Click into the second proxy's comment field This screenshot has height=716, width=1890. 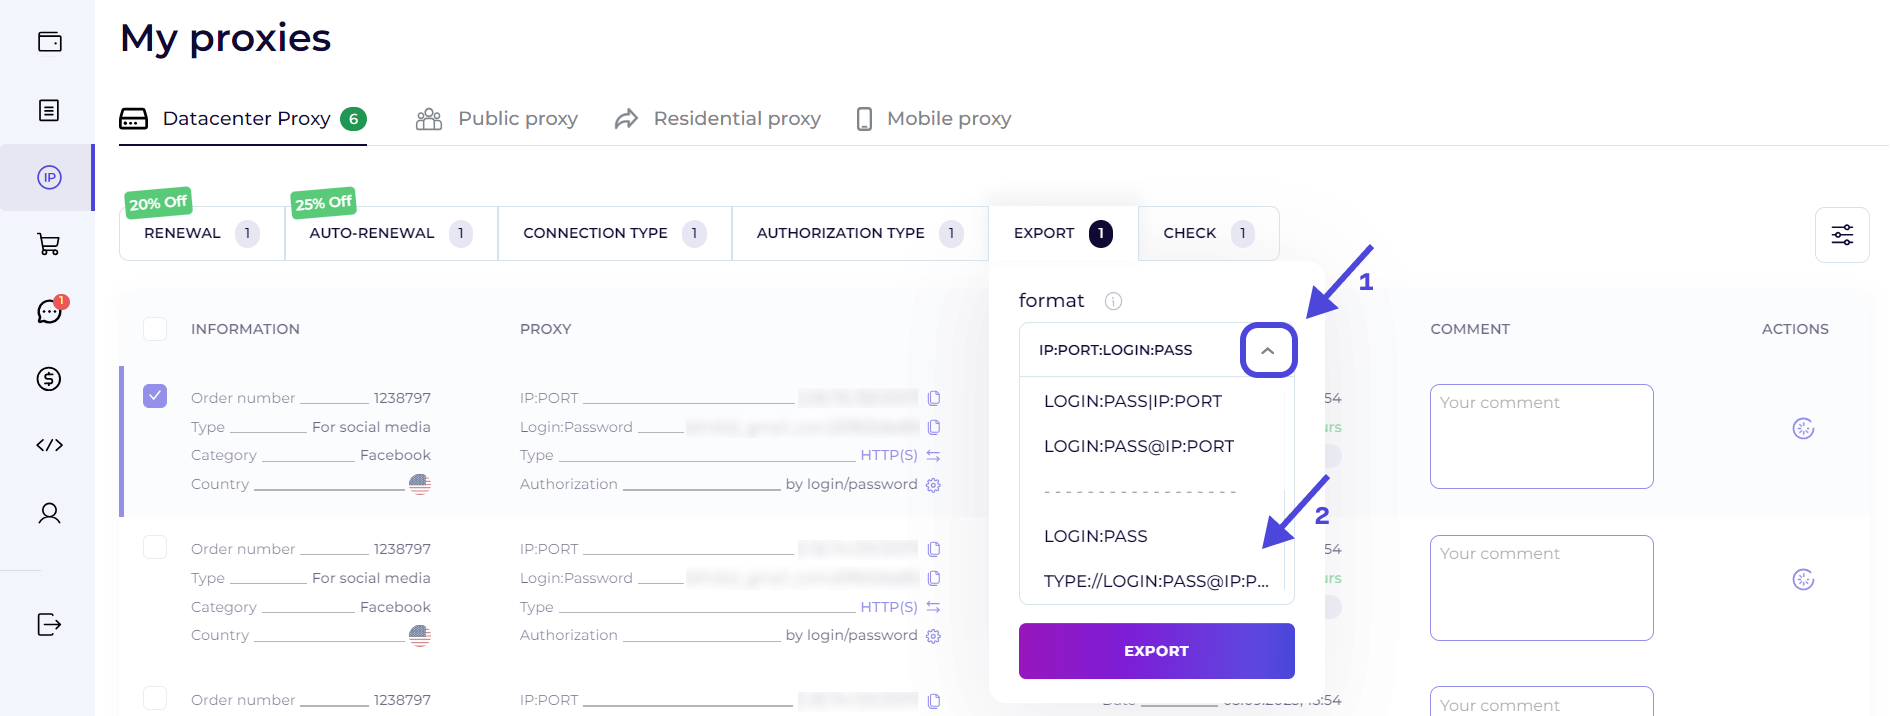click(x=1542, y=588)
